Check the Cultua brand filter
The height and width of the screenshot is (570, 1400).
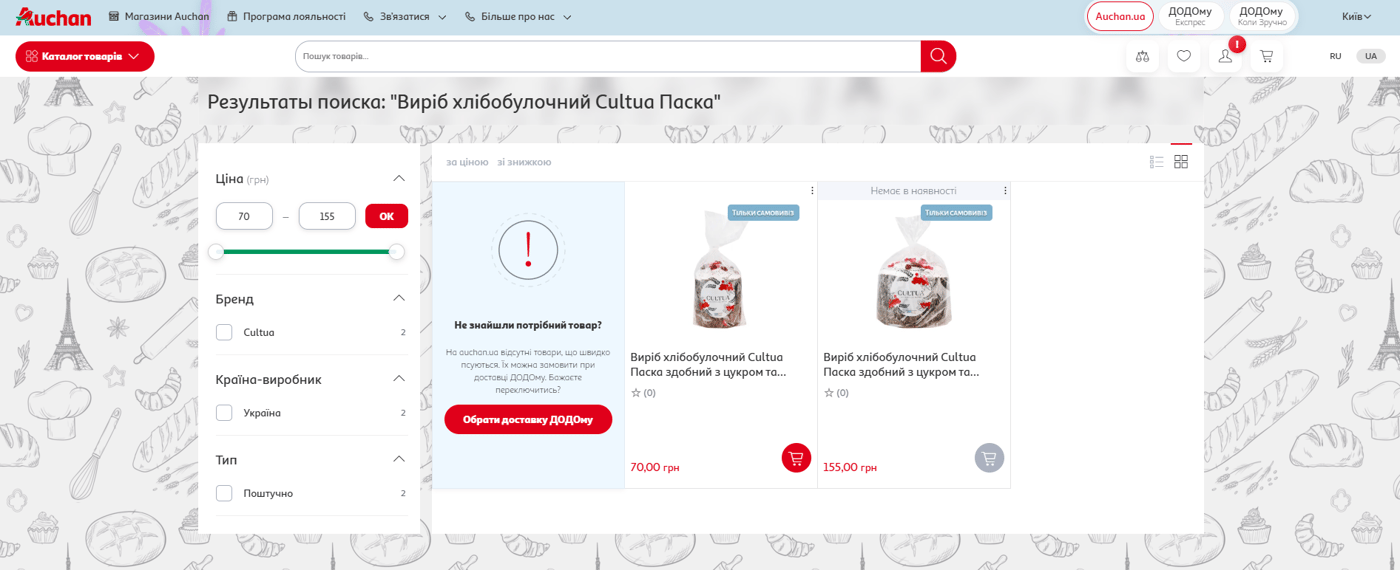click(224, 332)
